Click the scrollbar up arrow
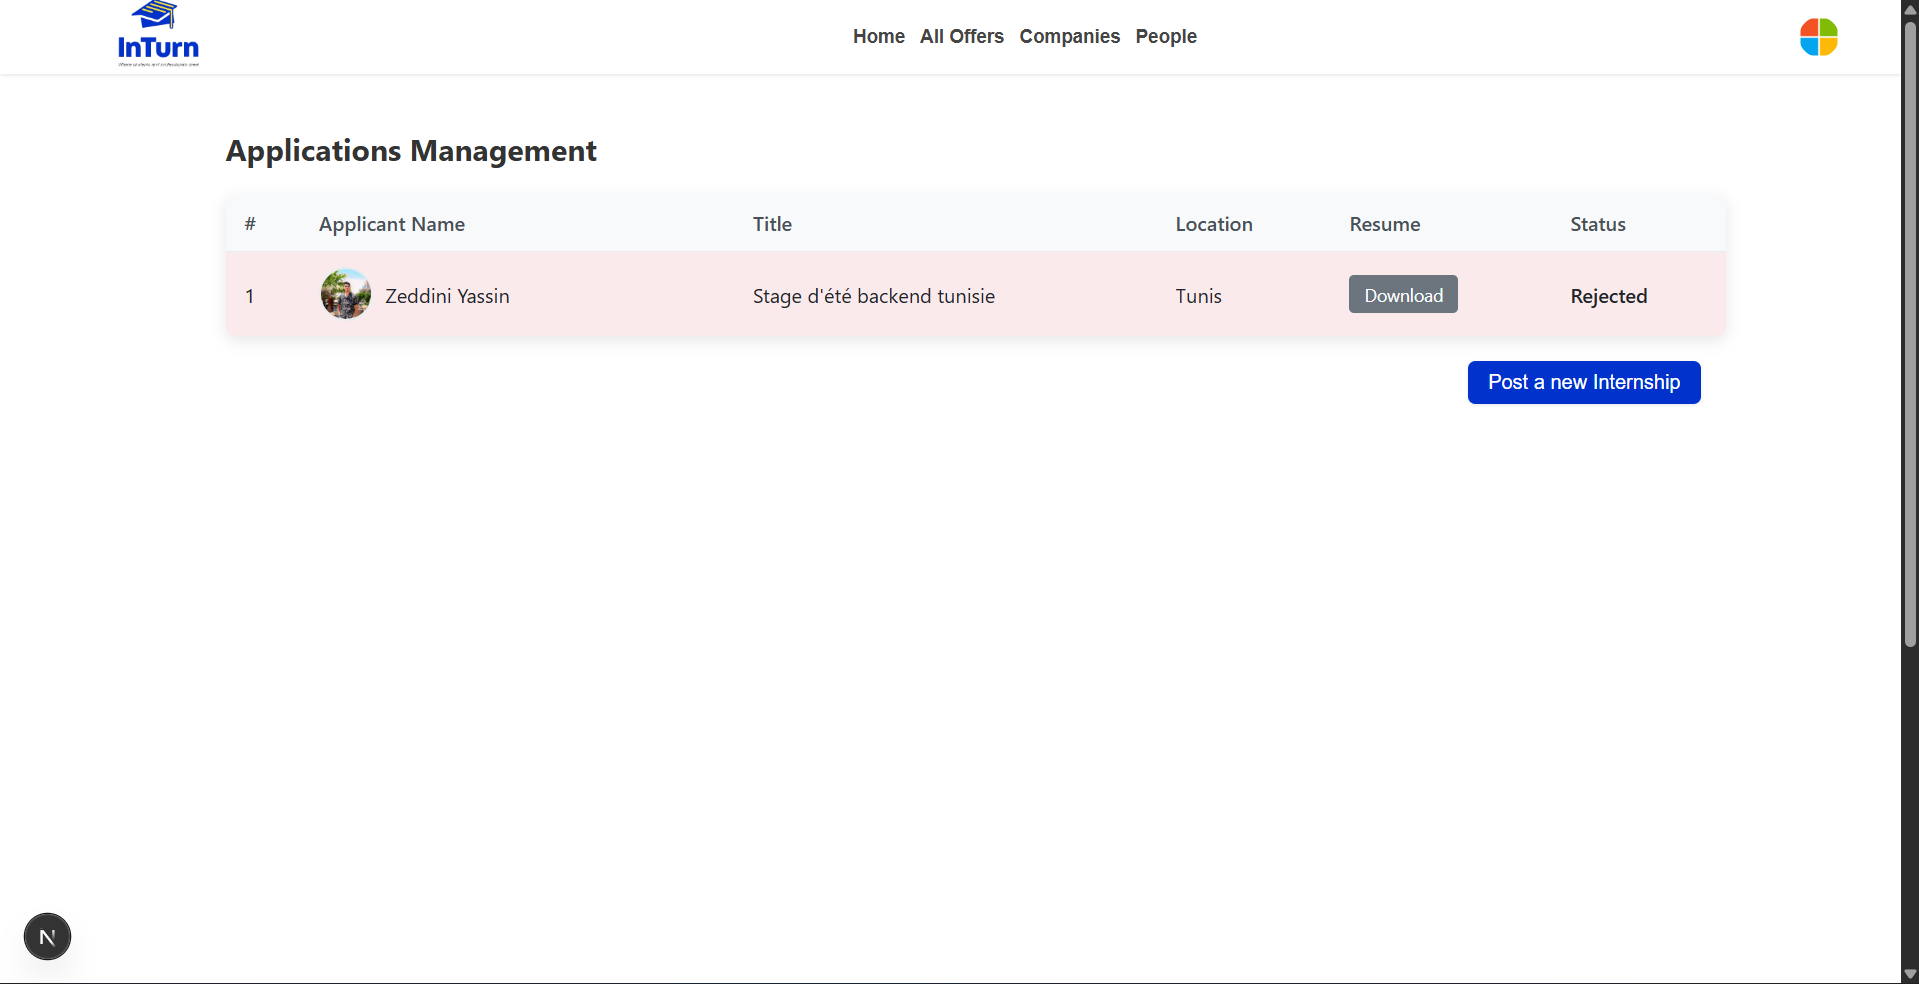This screenshot has height=984, width=1919. click(x=1910, y=9)
